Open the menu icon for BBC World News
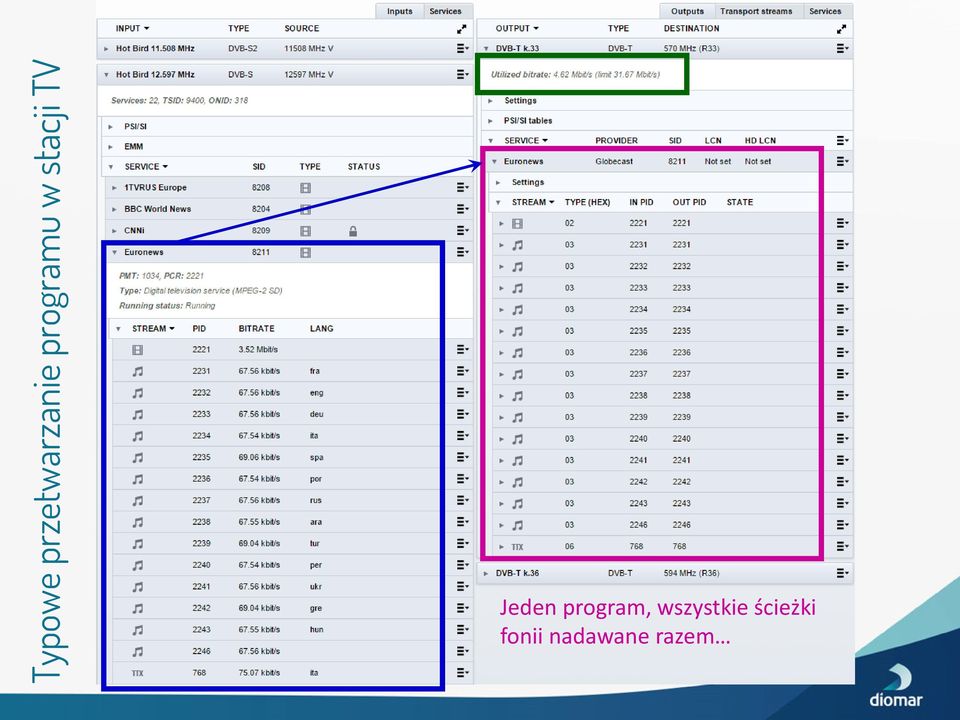The image size is (960, 720). (463, 209)
